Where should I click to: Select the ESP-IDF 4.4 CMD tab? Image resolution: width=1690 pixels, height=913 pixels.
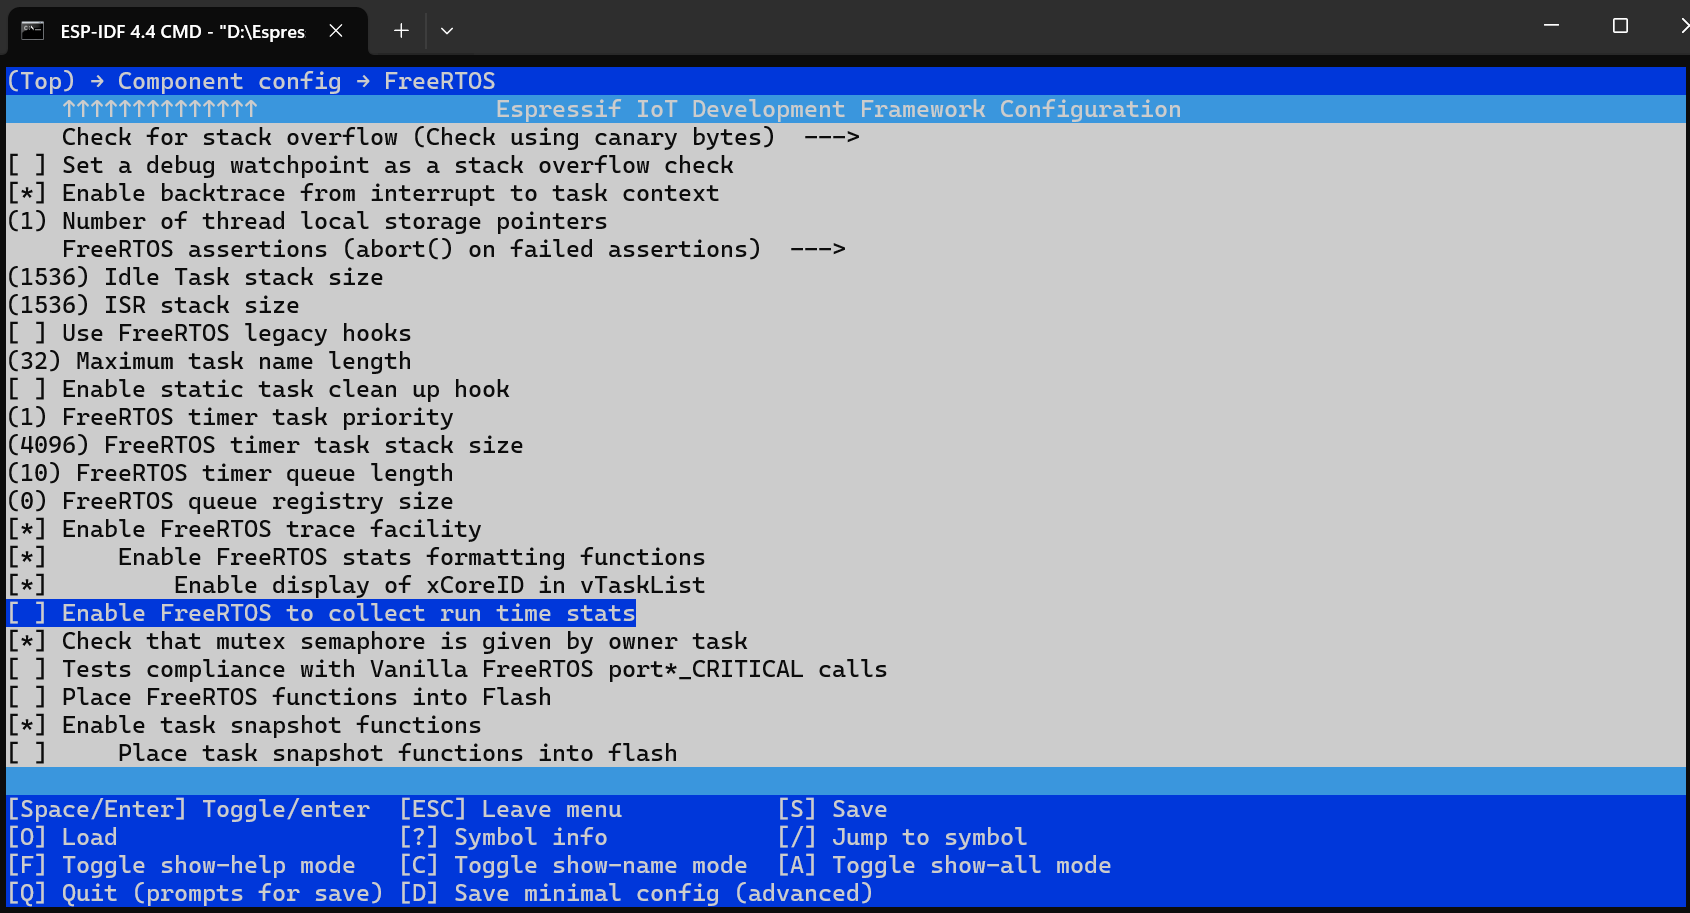tap(188, 31)
